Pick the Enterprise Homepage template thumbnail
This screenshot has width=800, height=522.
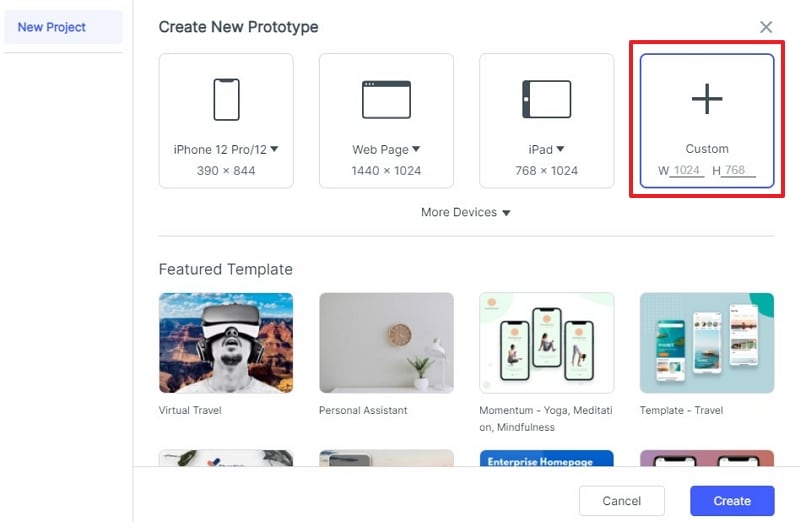click(546, 459)
